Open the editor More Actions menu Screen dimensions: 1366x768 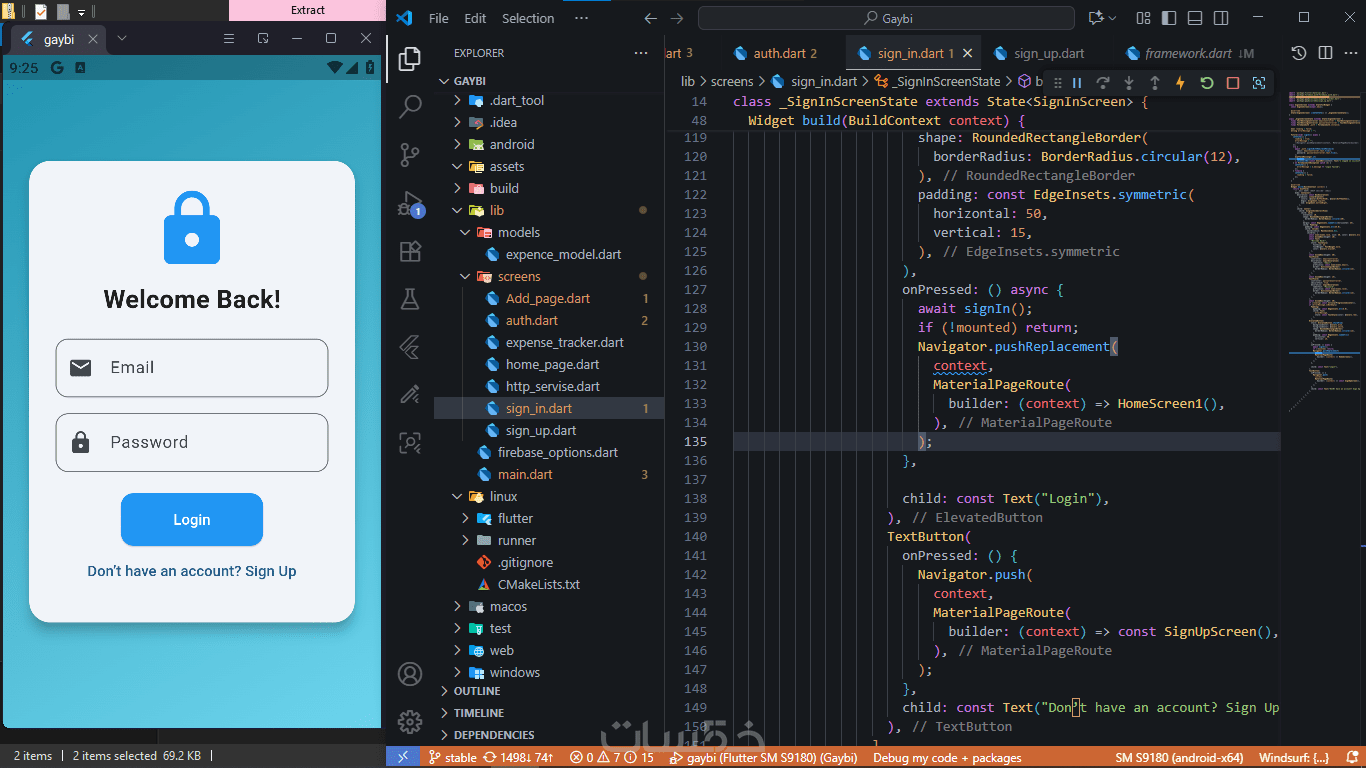click(x=1350, y=53)
